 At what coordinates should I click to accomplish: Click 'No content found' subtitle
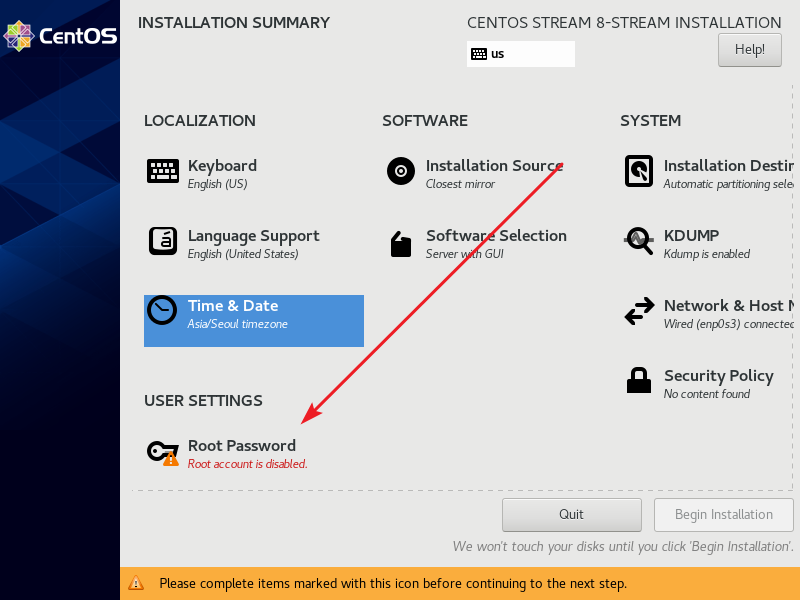[707, 394]
